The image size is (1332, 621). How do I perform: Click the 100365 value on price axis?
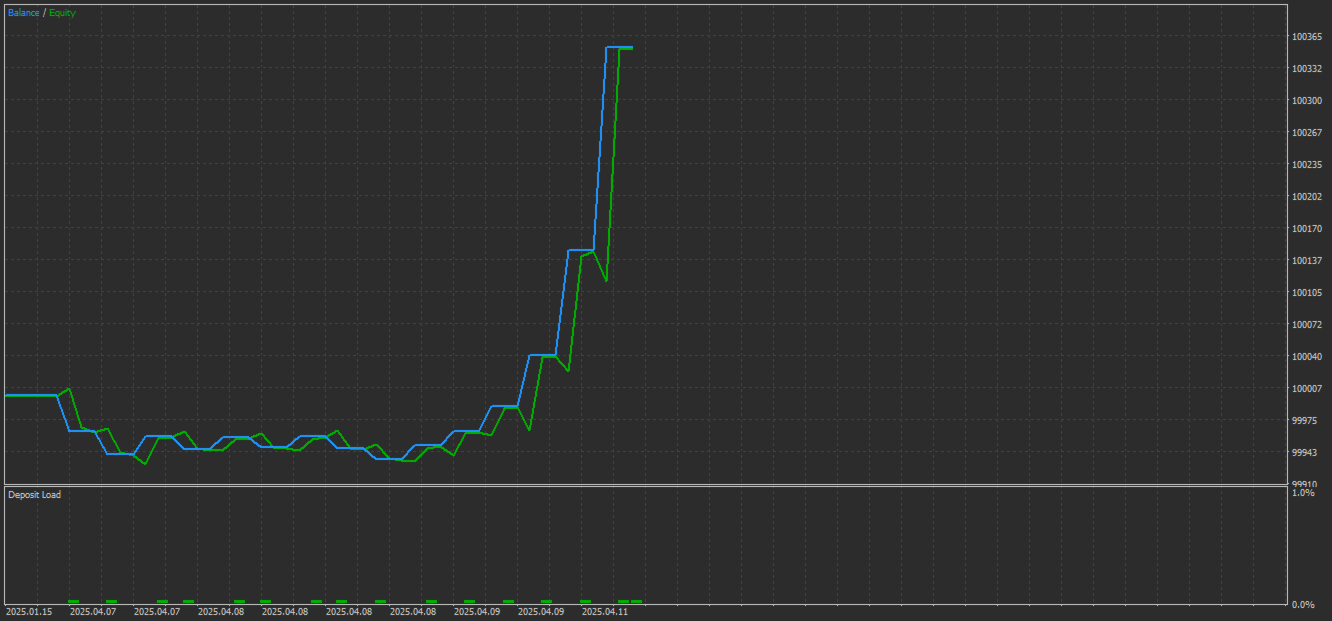[x=1307, y=37]
